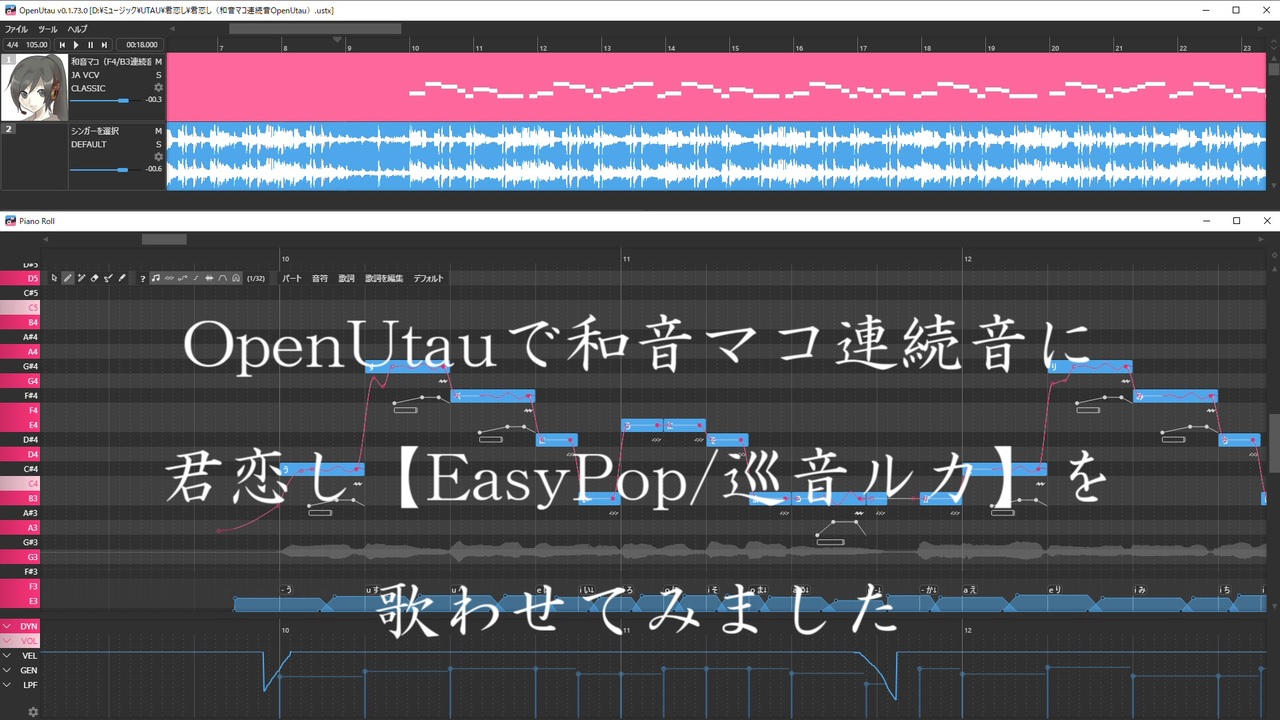Screen dimensions: 1280x720
Task: Click the 和音マコ singer avatar thumbnail
Action: [x=34, y=87]
